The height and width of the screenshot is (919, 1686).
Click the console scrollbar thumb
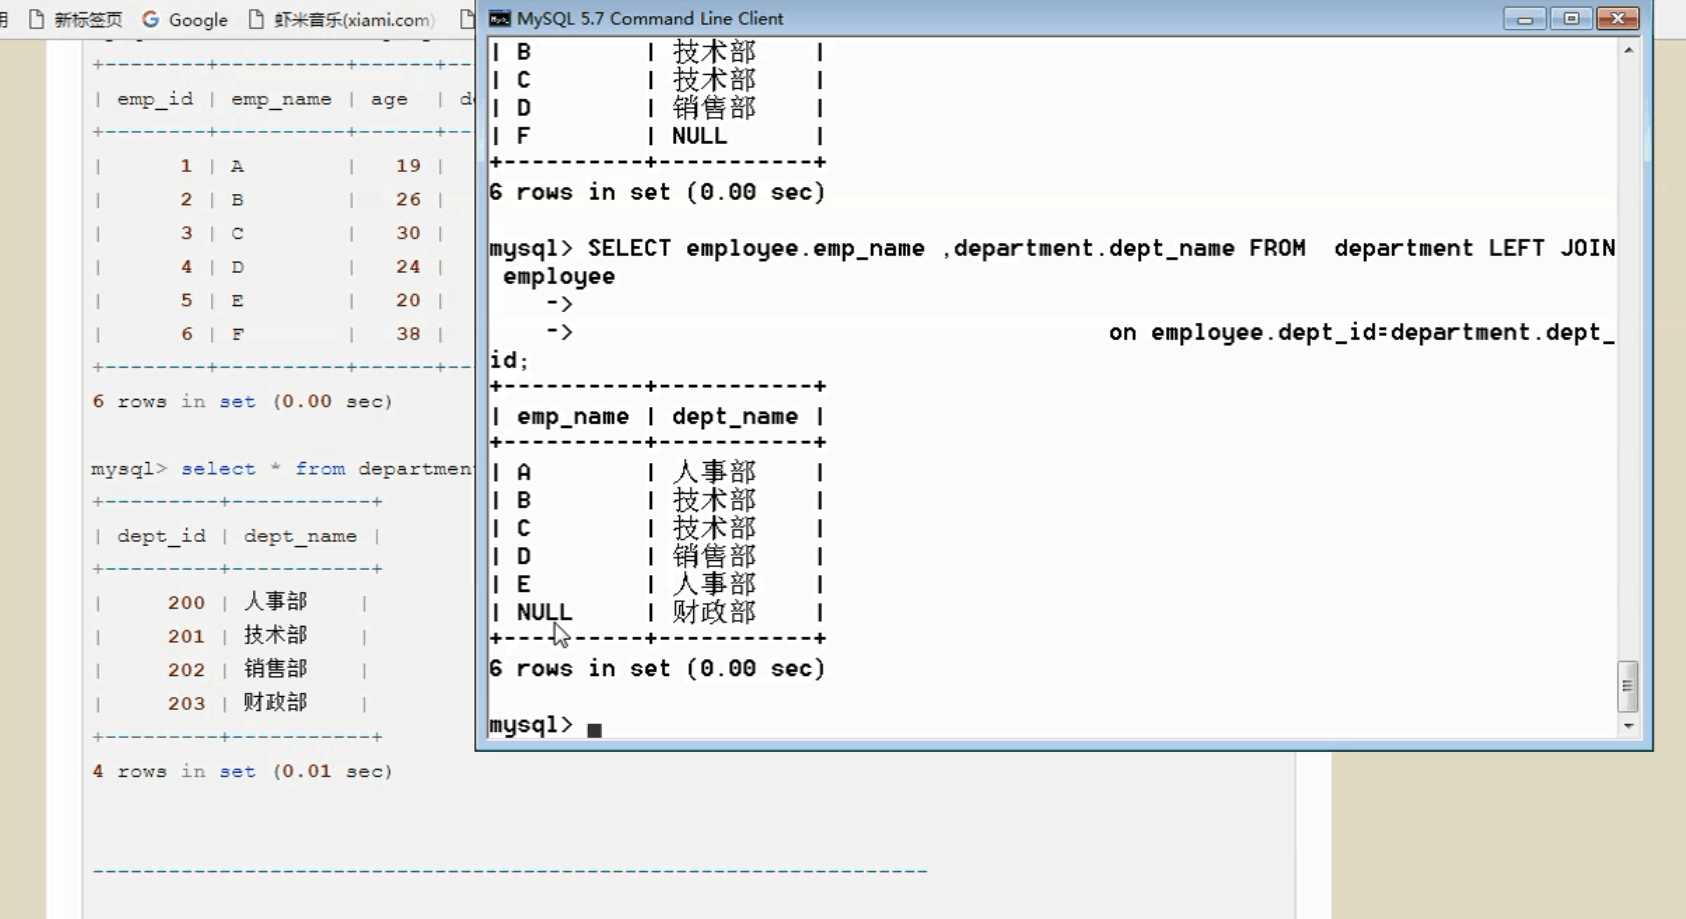pyautogui.click(x=1628, y=686)
